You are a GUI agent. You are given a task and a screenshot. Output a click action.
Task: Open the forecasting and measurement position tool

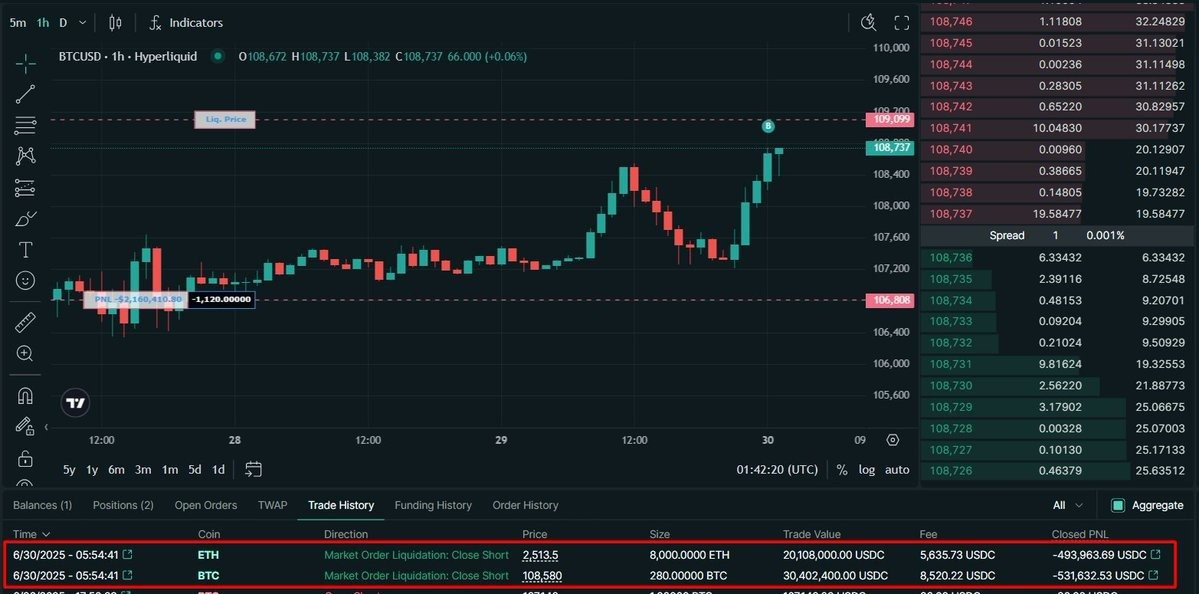click(25, 187)
